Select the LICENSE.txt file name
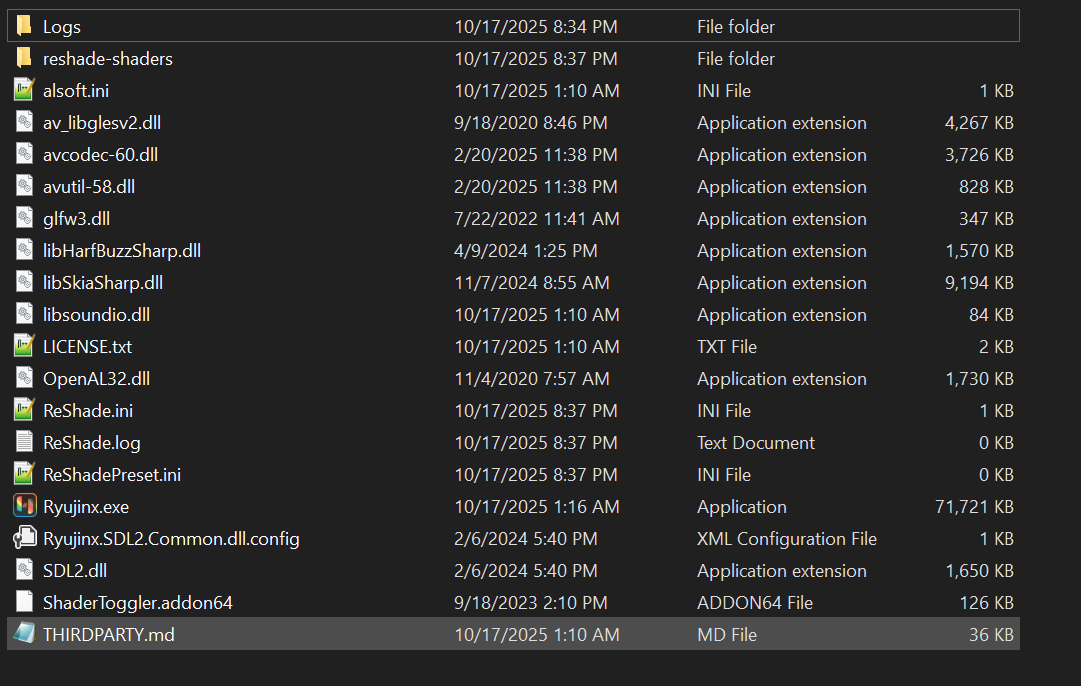The image size is (1081, 686). click(88, 346)
